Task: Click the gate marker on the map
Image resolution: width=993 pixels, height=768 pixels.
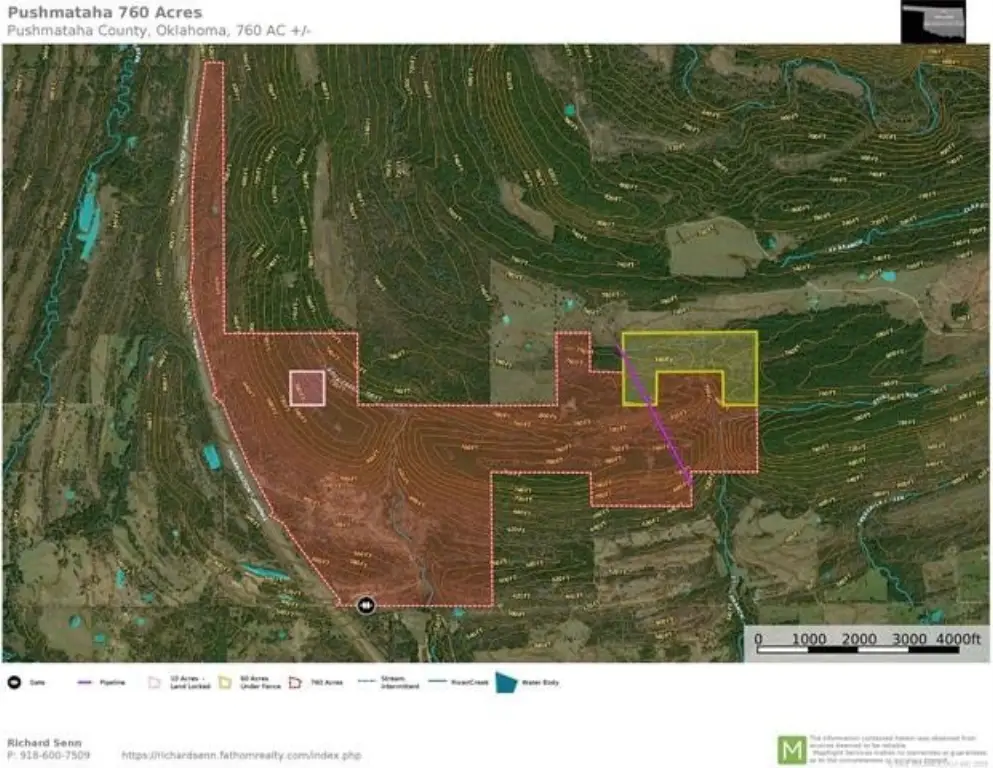Action: point(366,604)
